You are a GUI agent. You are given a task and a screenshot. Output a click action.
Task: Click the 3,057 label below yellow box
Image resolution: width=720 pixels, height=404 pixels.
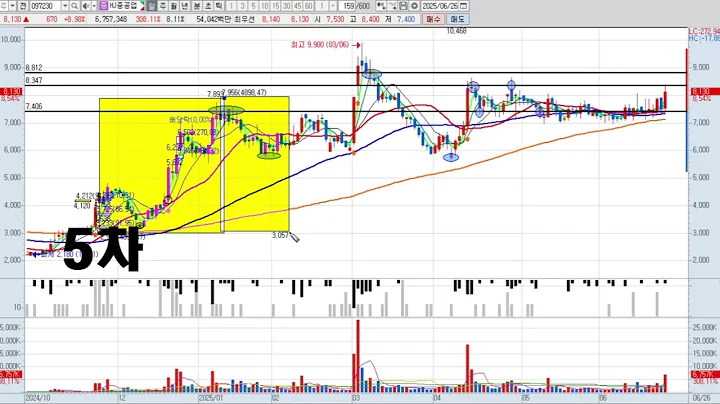click(x=280, y=235)
